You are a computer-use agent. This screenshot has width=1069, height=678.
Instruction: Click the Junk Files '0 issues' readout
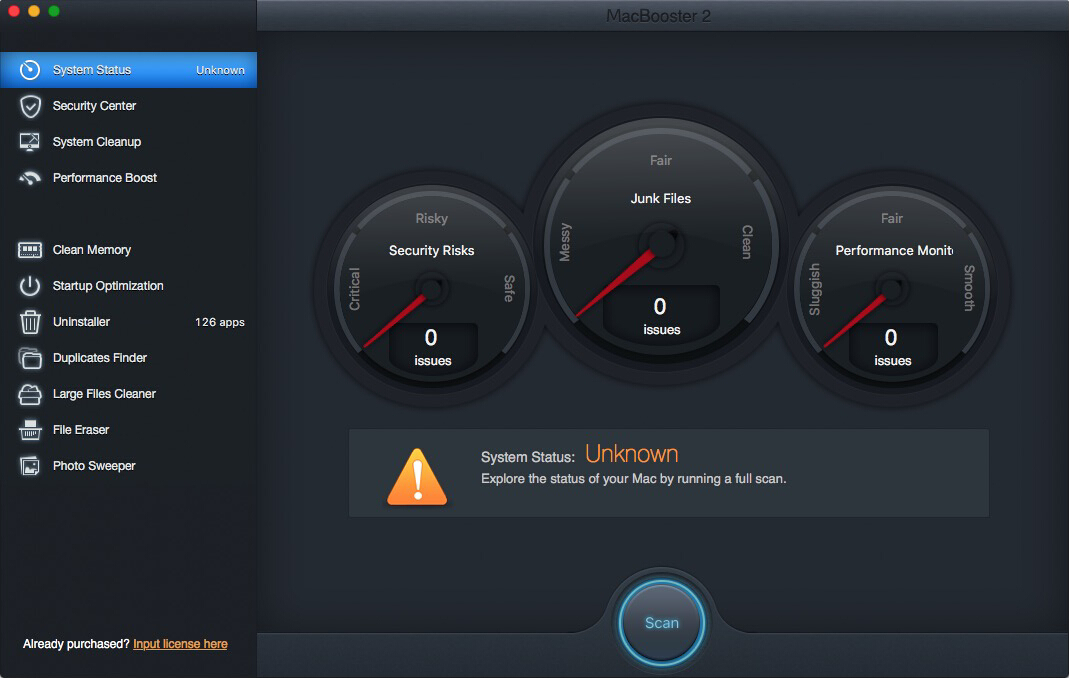(x=661, y=316)
